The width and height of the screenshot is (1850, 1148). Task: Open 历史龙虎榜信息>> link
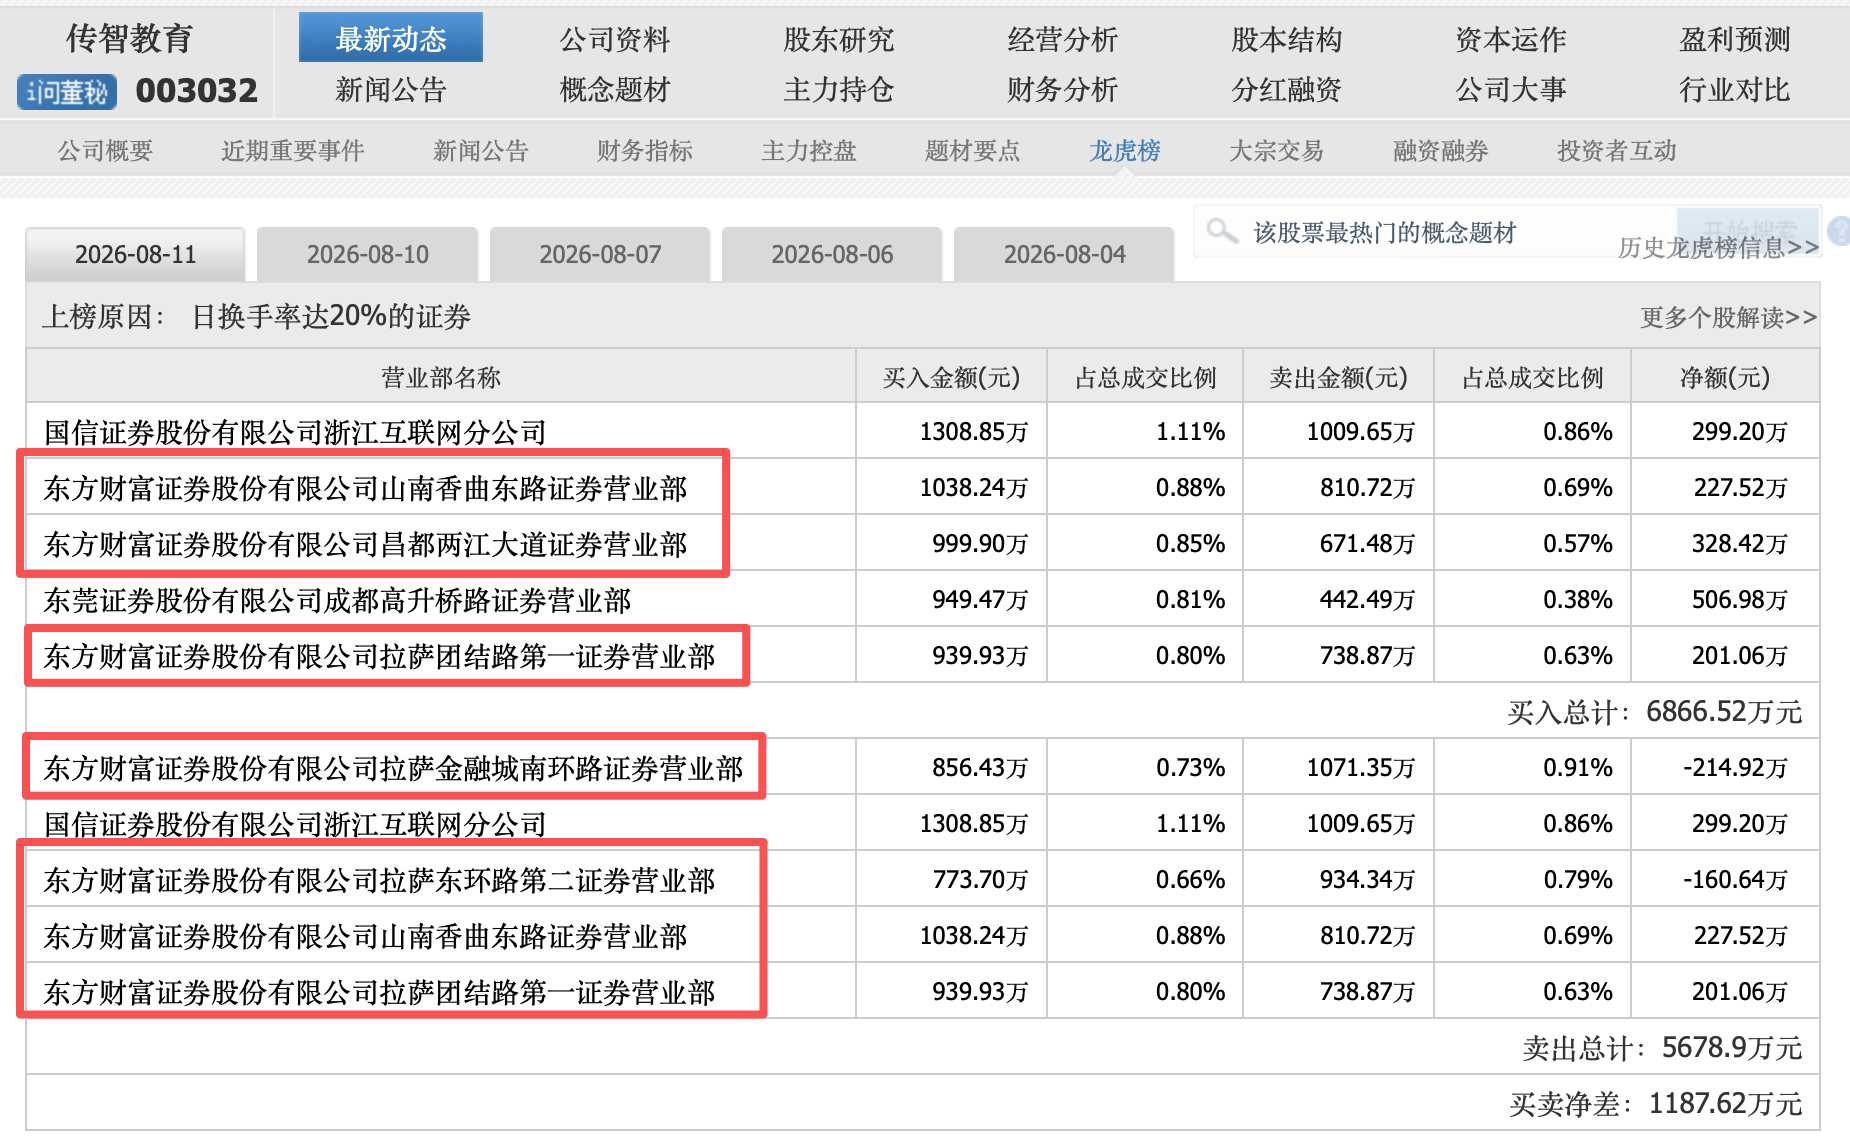coord(1718,247)
